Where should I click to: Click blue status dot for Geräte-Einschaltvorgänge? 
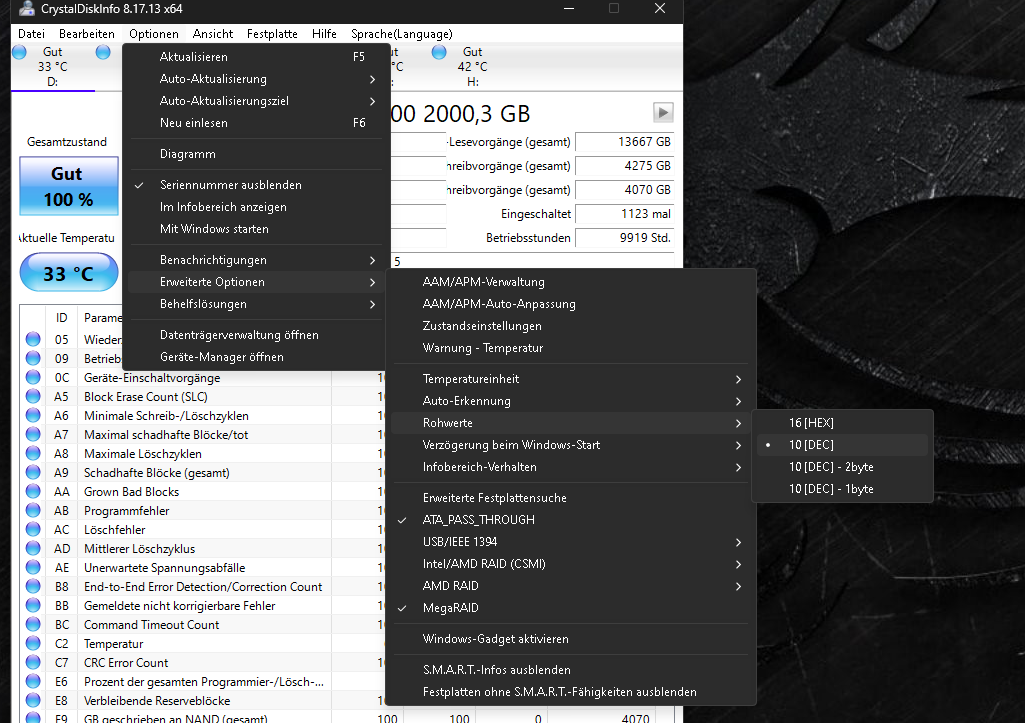(33, 377)
